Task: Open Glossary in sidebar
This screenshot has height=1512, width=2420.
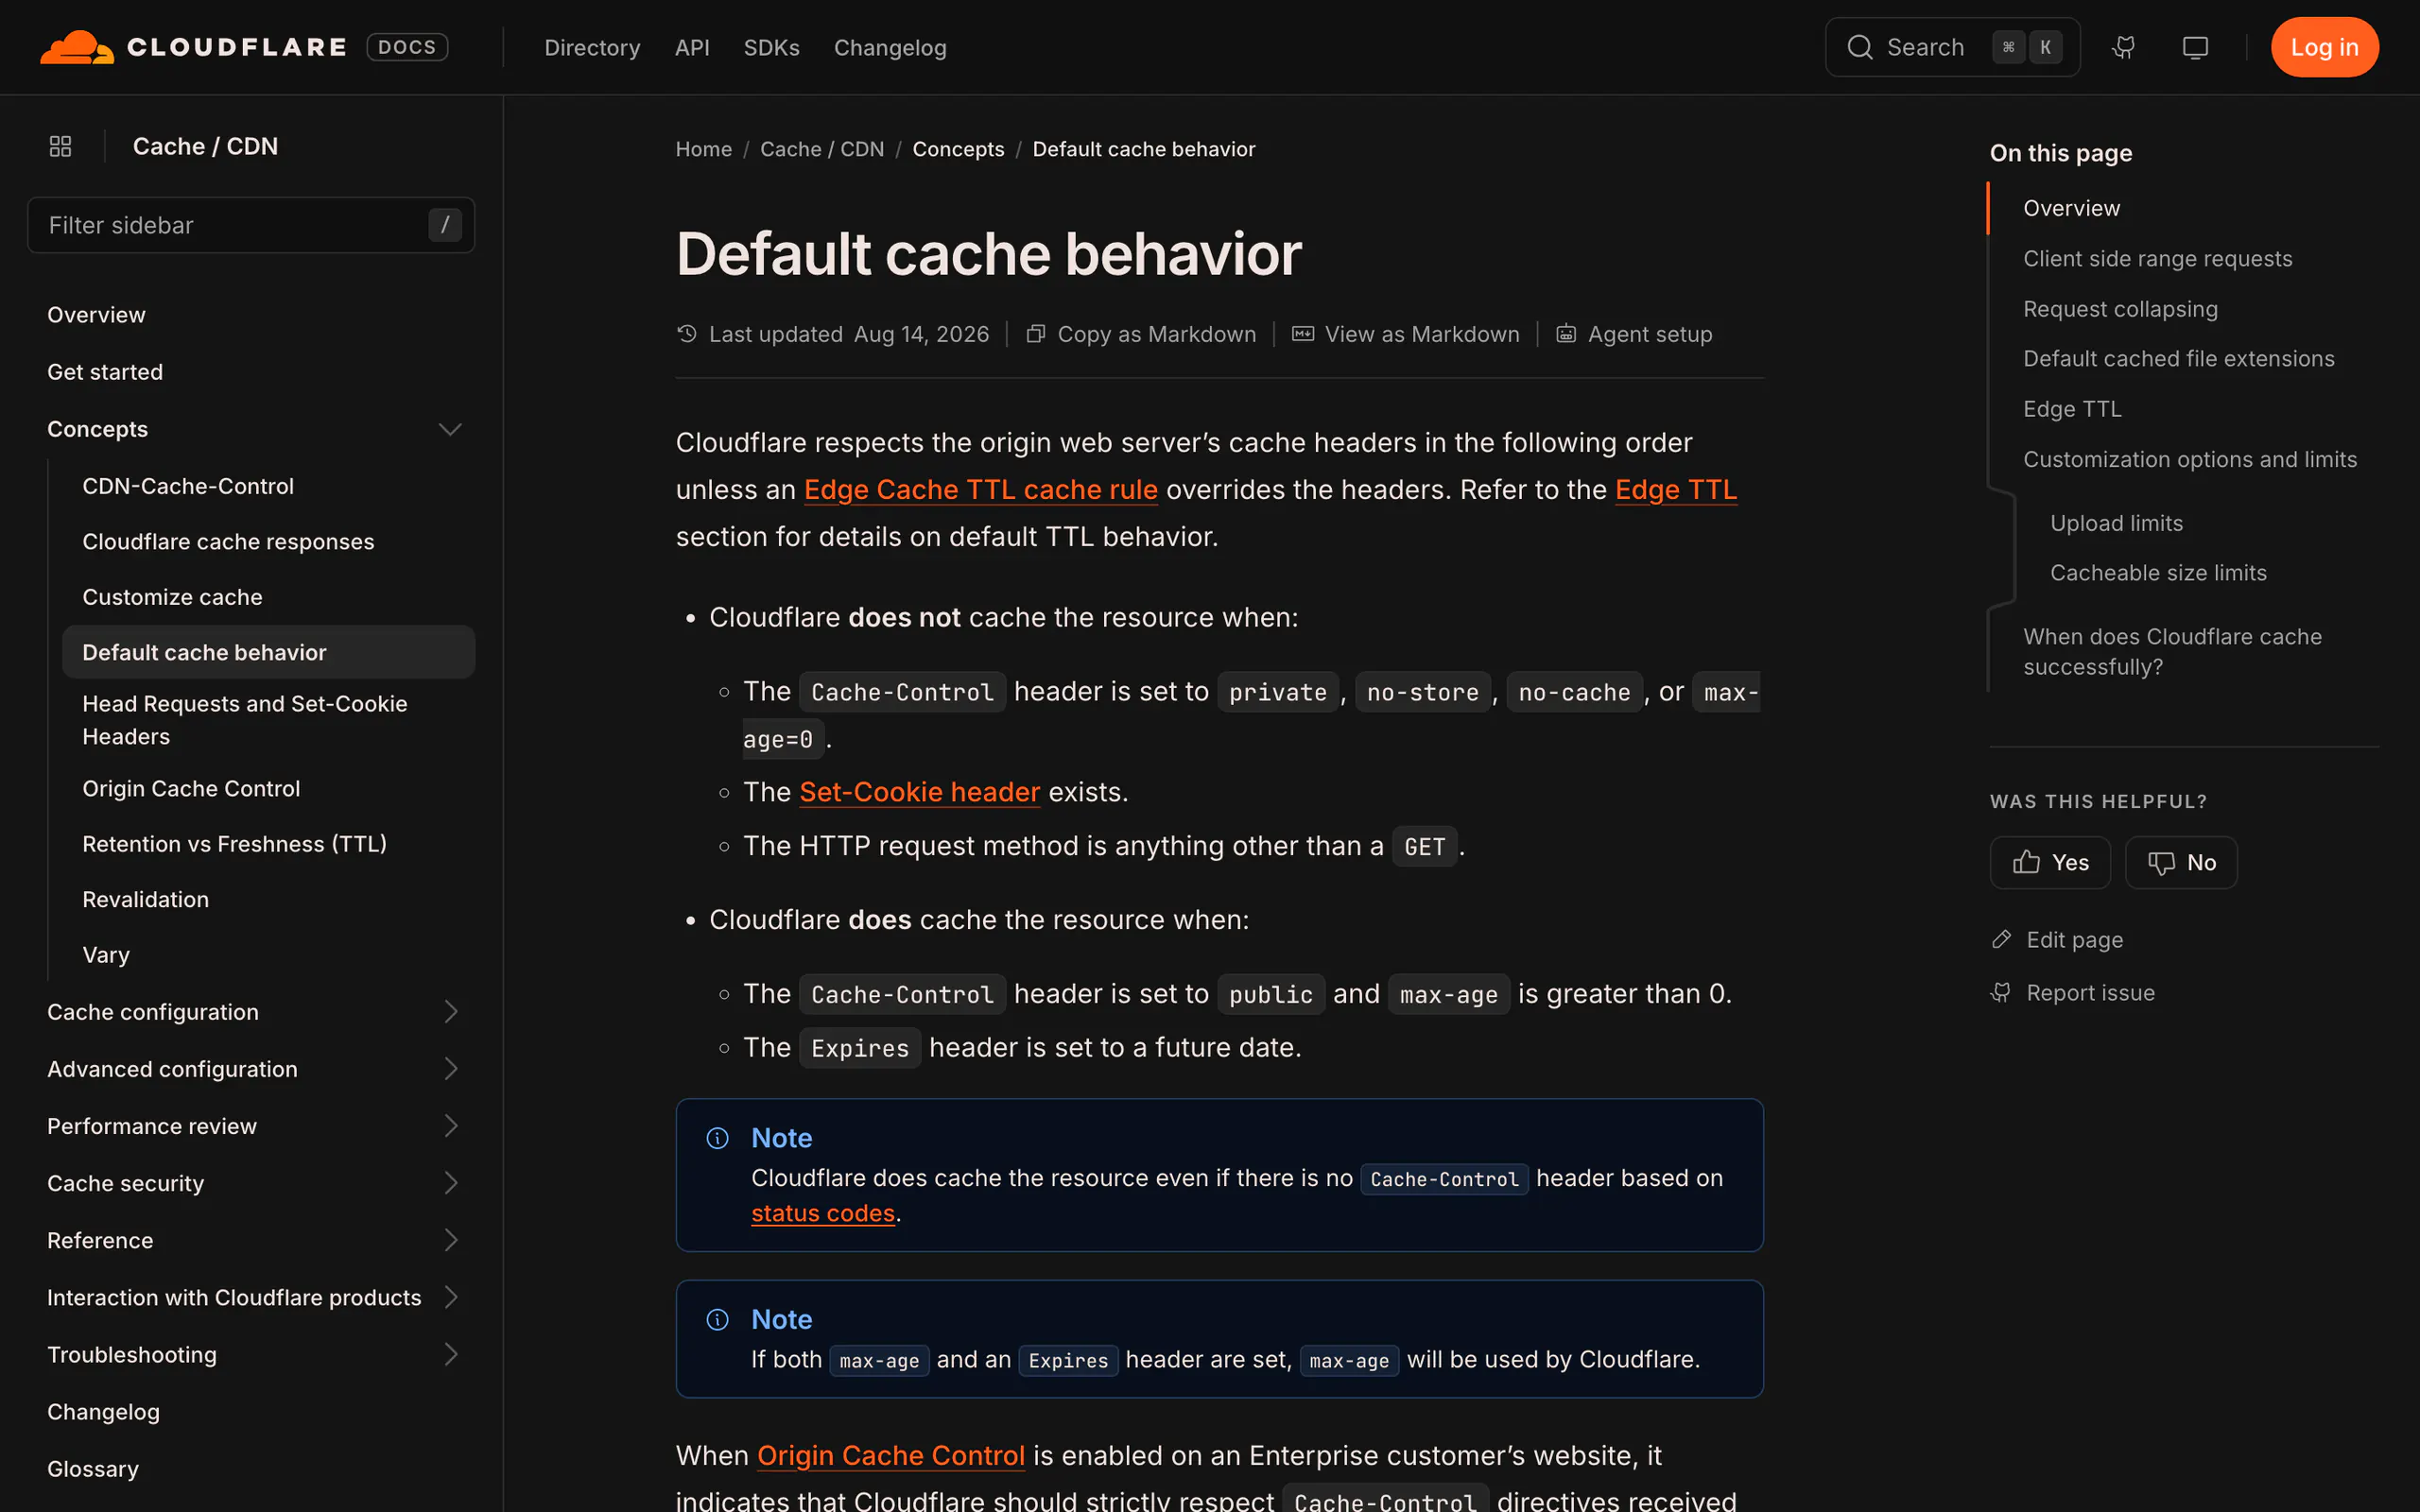Action: (93, 1469)
